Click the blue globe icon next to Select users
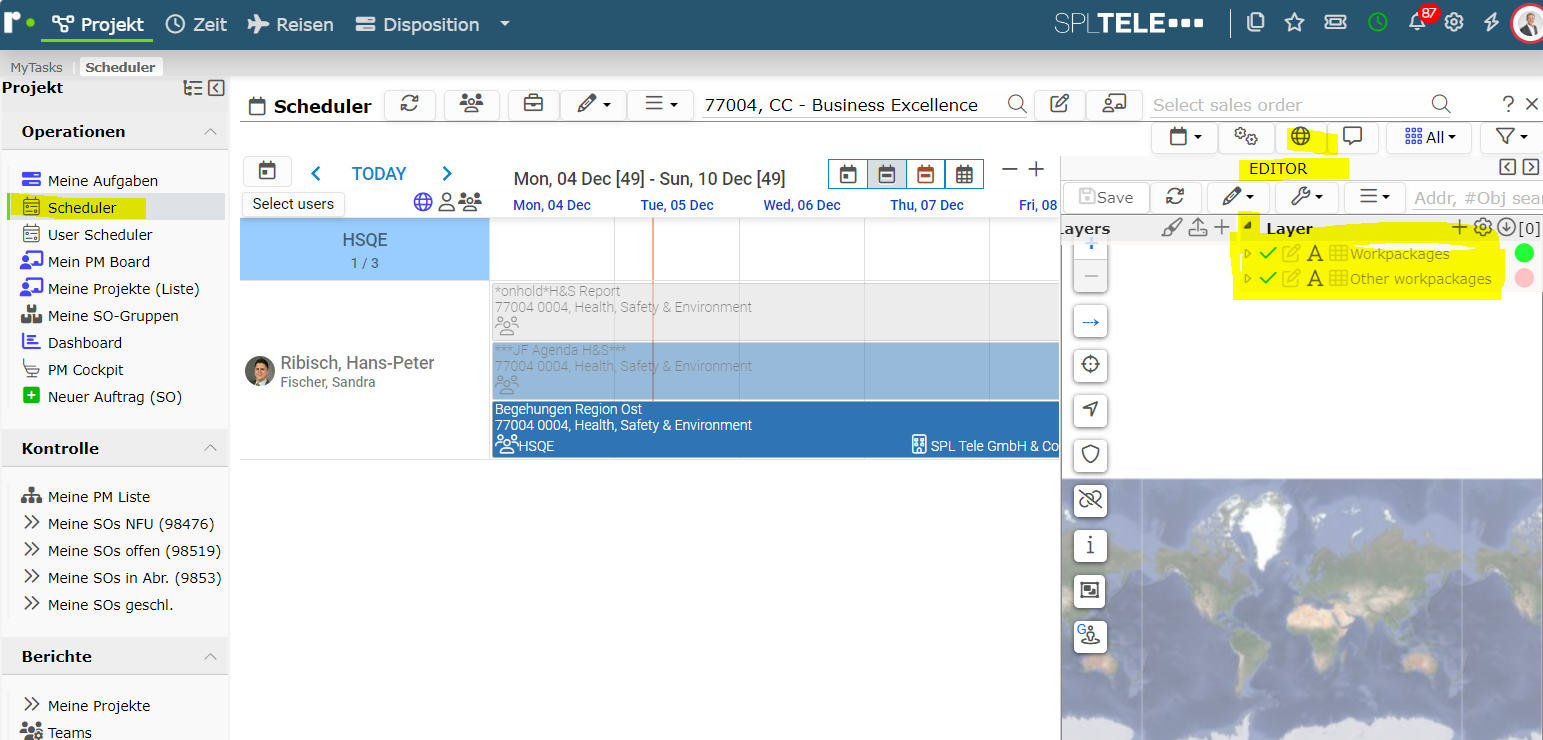The image size is (1543, 740). [423, 202]
